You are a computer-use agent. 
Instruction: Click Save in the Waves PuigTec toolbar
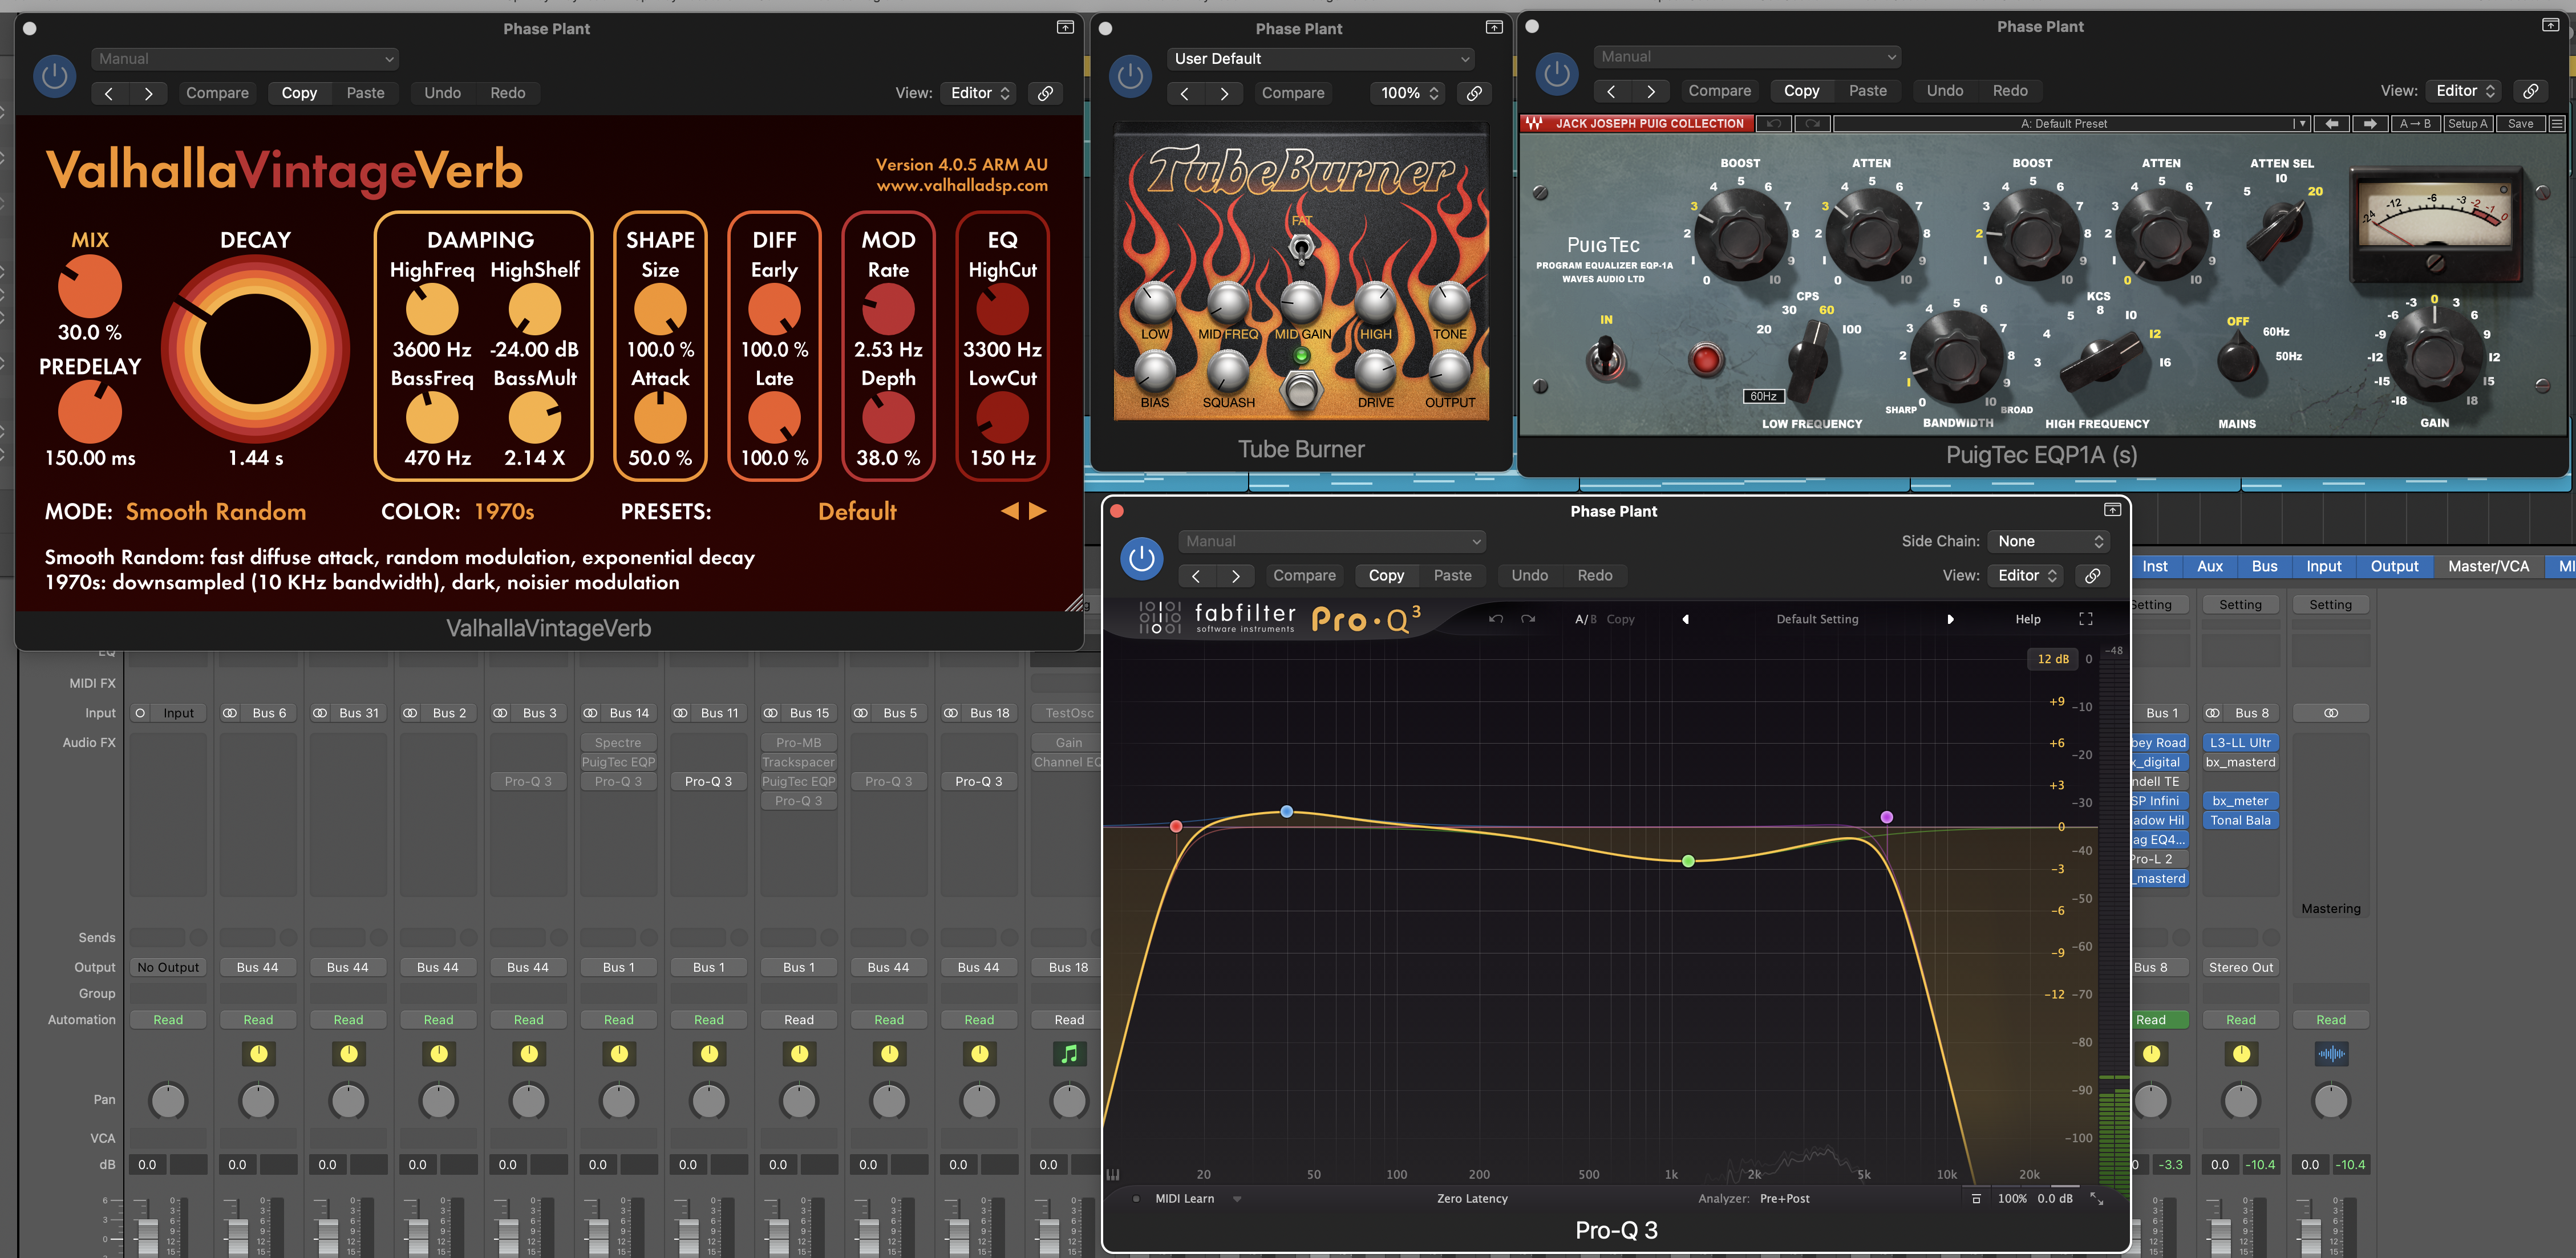[x=2520, y=124]
